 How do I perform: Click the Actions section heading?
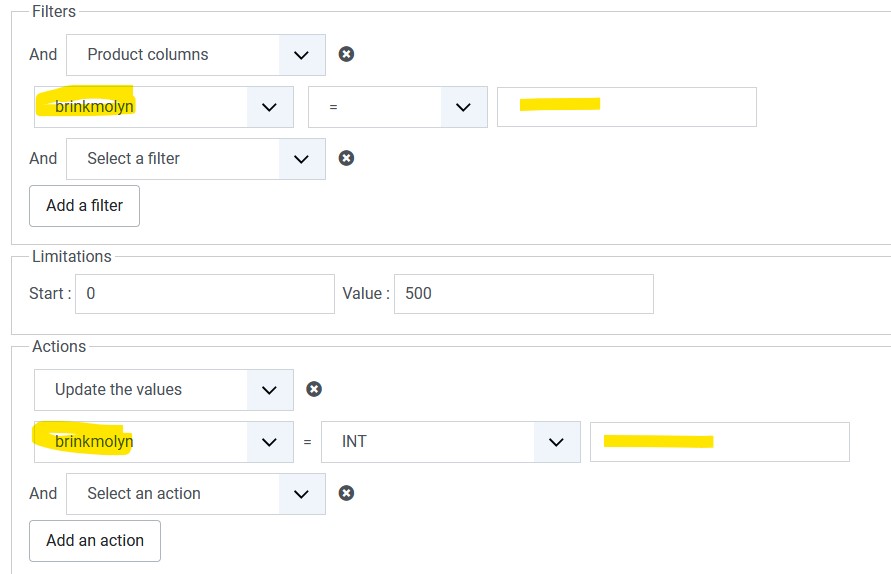pos(59,346)
